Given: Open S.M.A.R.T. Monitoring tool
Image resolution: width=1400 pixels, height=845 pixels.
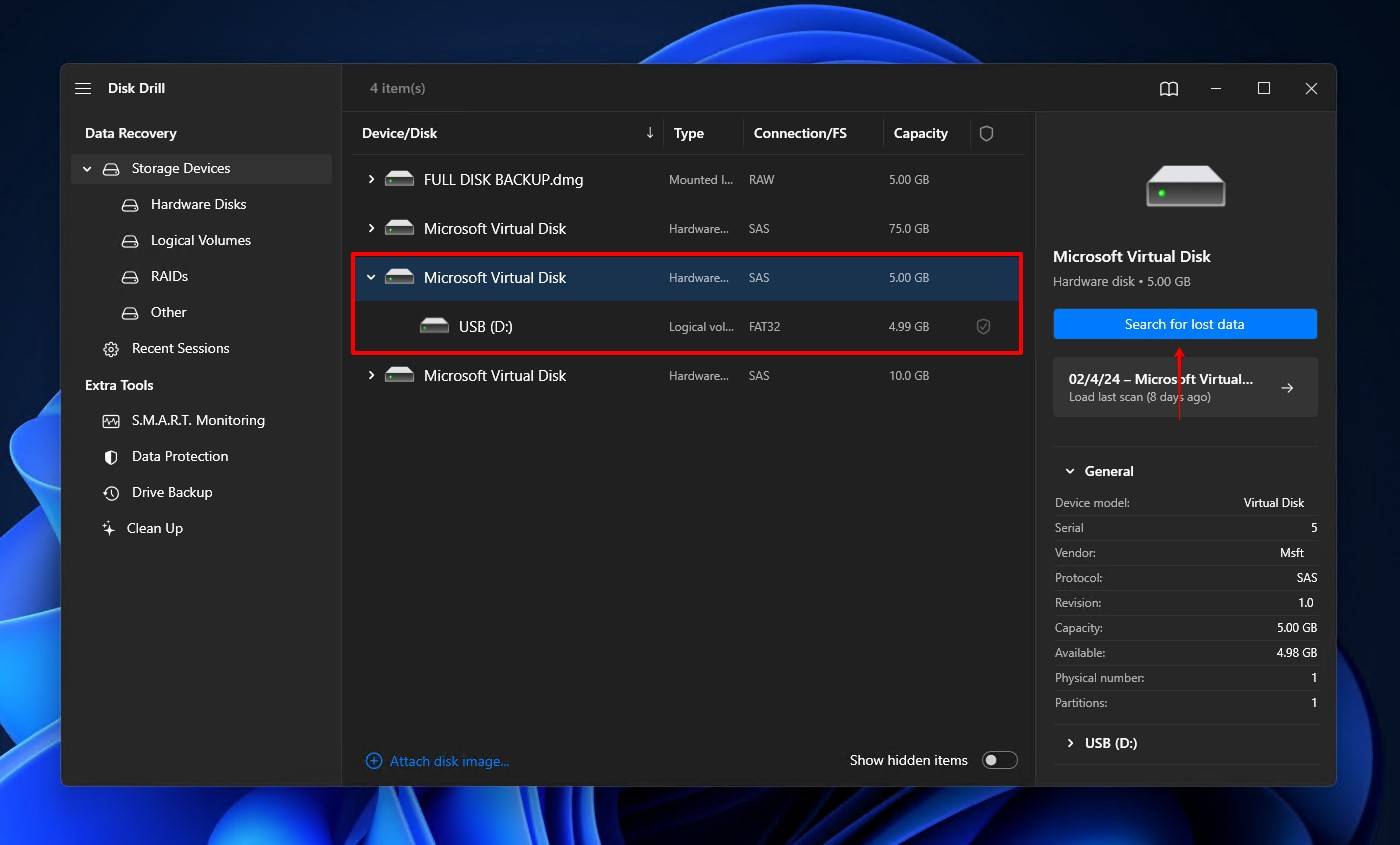Looking at the screenshot, I should [197, 421].
